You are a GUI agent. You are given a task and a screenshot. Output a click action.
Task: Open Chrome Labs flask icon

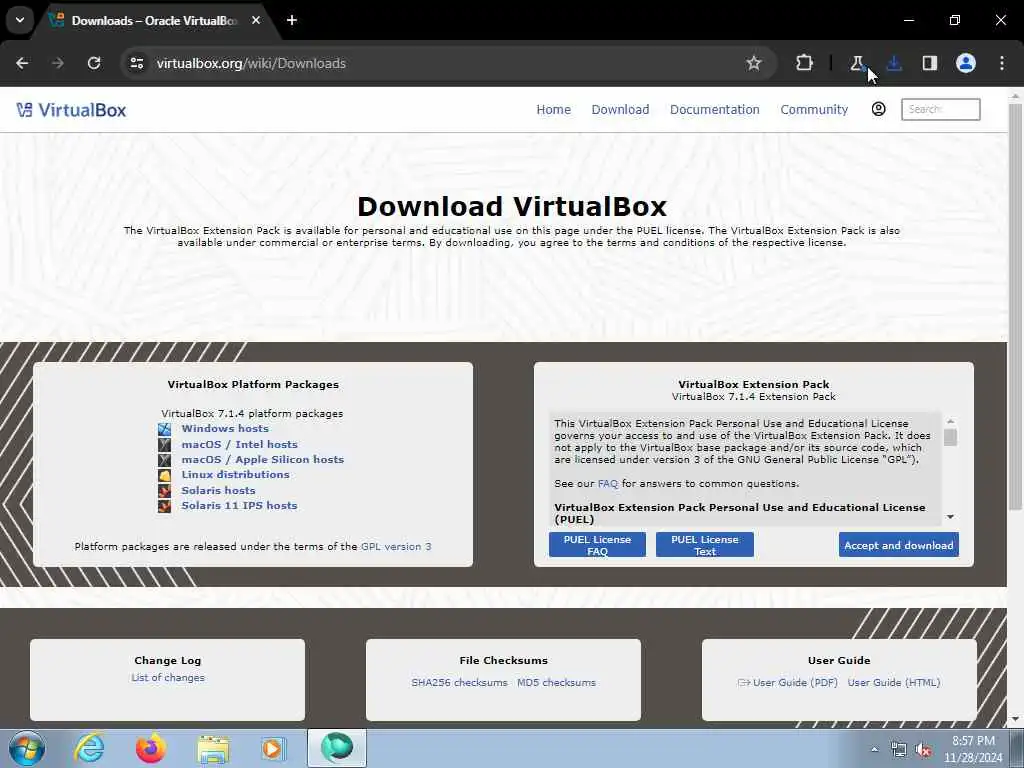[x=857, y=63]
